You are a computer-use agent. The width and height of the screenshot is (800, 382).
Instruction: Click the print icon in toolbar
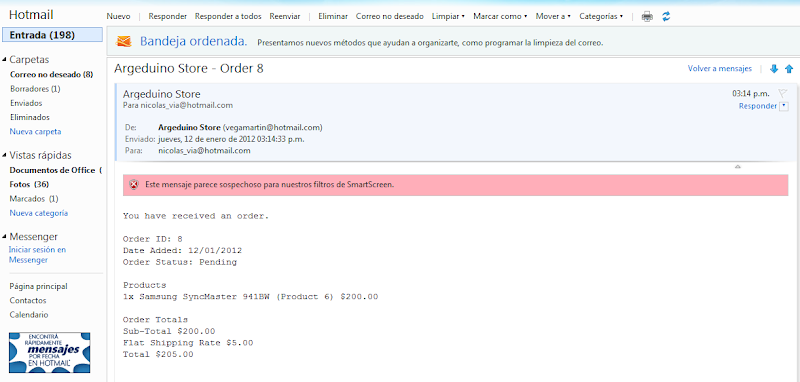647,16
